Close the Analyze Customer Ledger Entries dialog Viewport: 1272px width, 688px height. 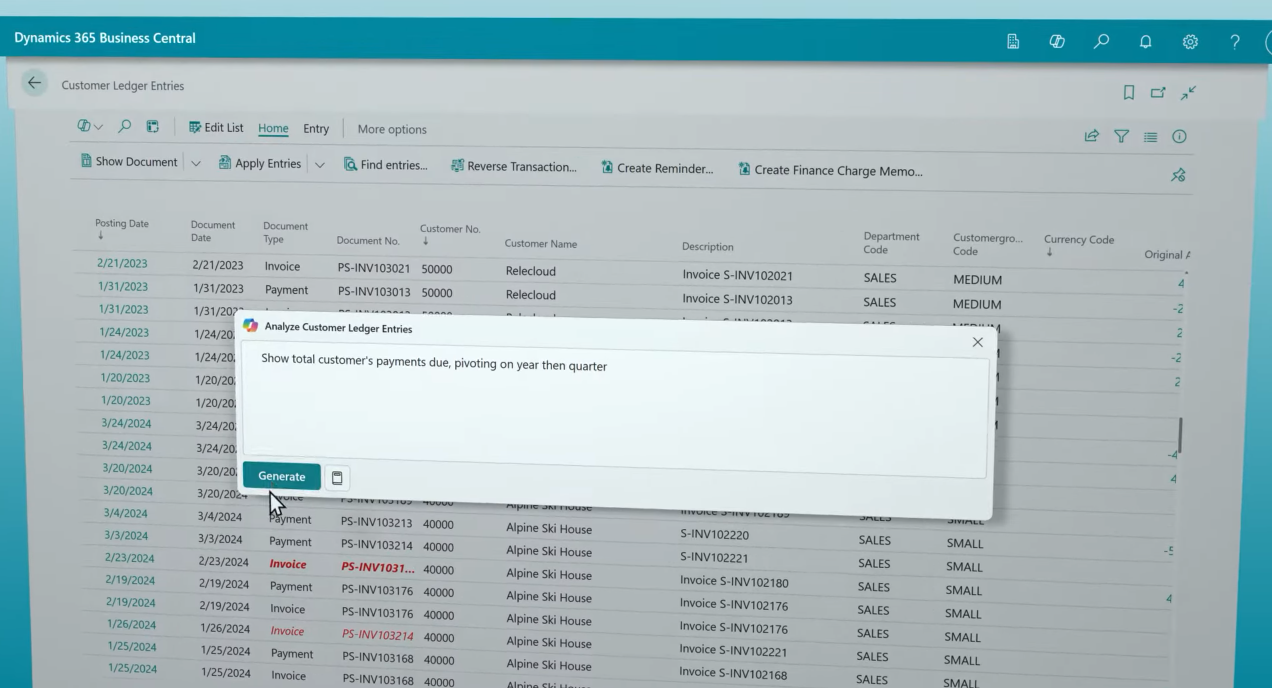[x=977, y=342]
